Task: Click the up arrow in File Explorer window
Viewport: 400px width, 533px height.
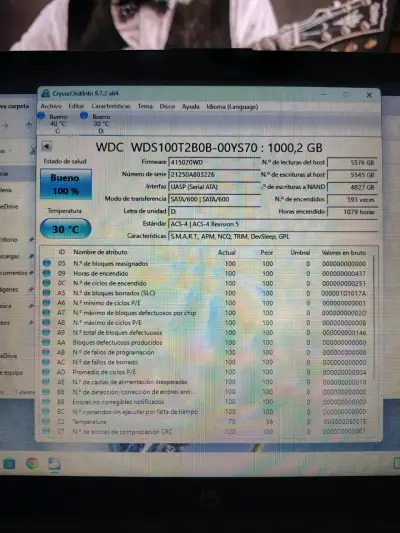Action: coord(29,125)
